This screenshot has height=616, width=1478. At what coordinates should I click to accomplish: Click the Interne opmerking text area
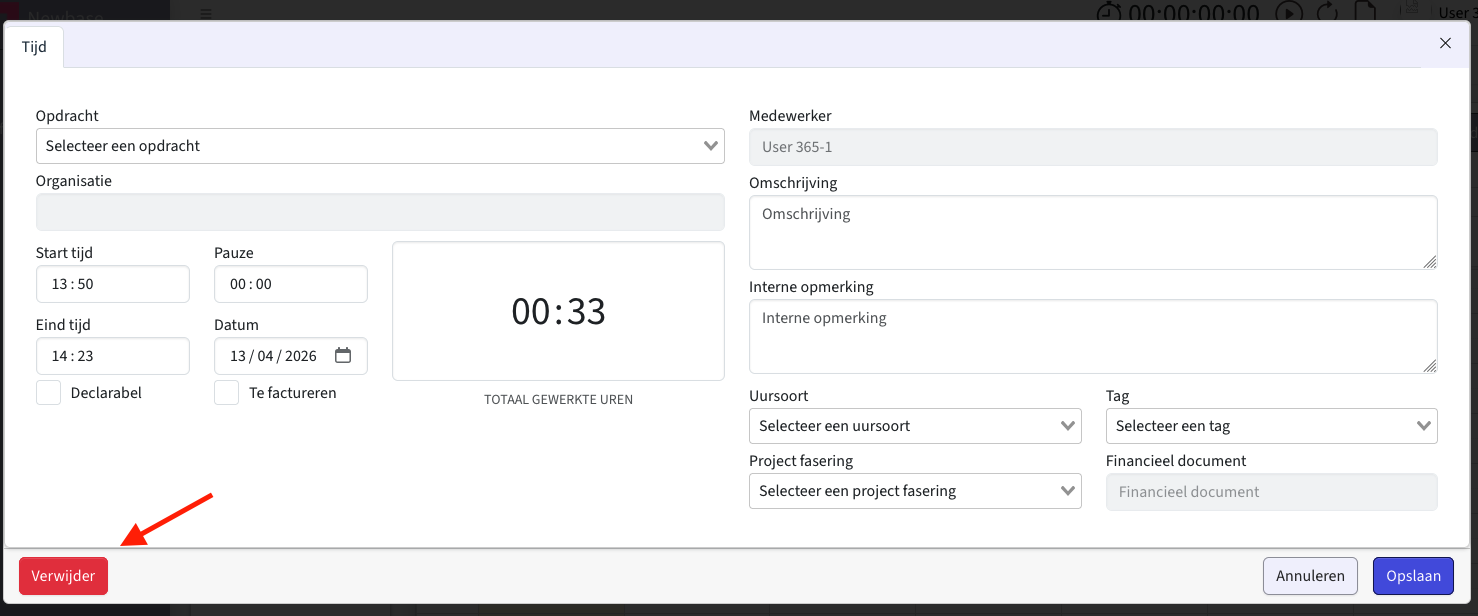coord(1092,336)
